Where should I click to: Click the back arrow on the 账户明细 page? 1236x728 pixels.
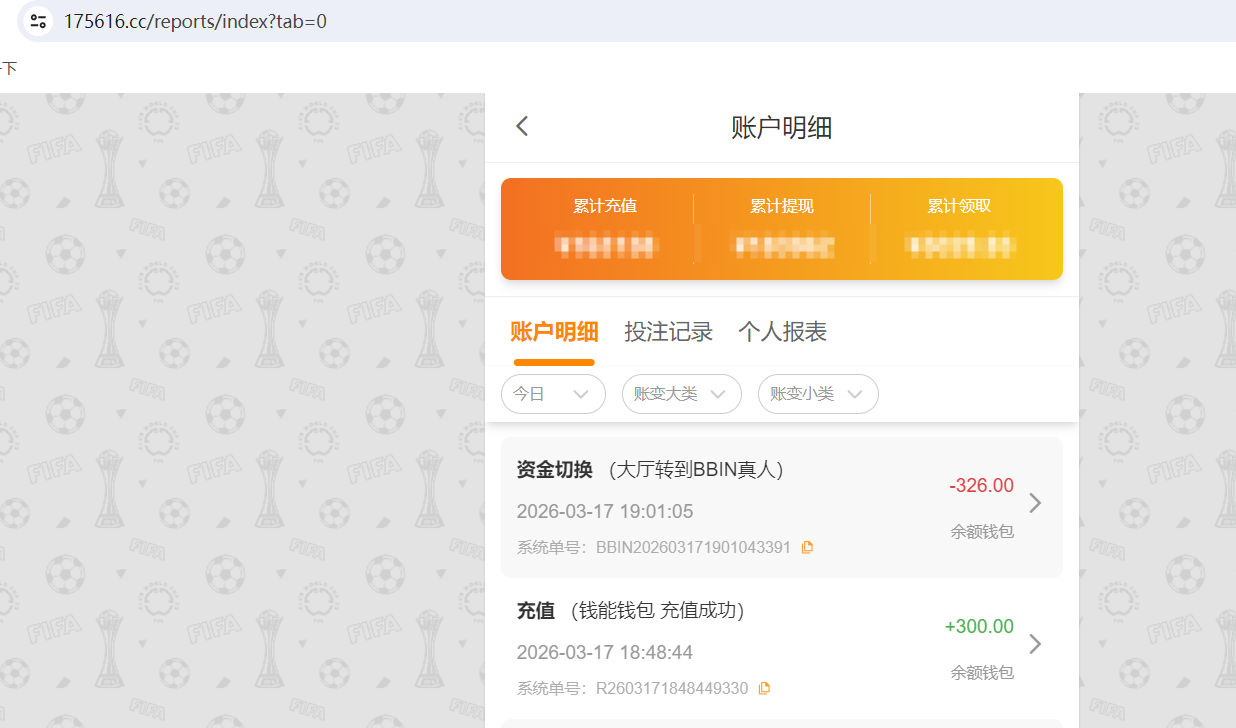pos(521,125)
